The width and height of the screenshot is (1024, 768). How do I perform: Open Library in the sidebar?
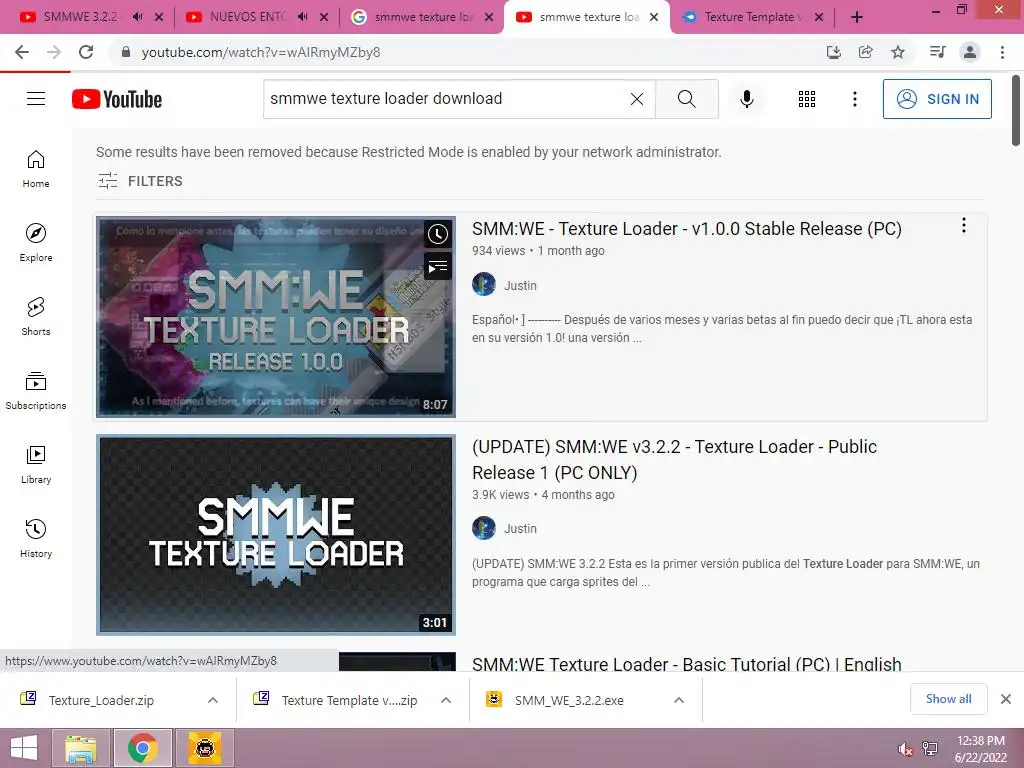click(x=36, y=464)
